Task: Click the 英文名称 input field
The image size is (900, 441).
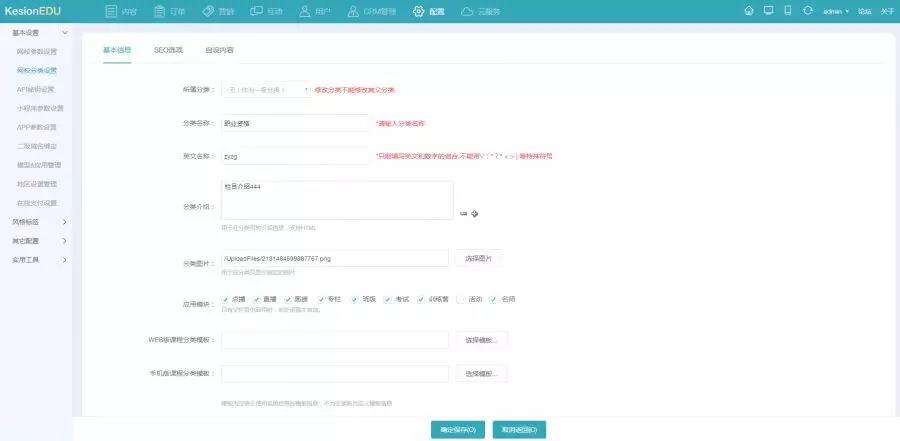Action: pos(296,156)
